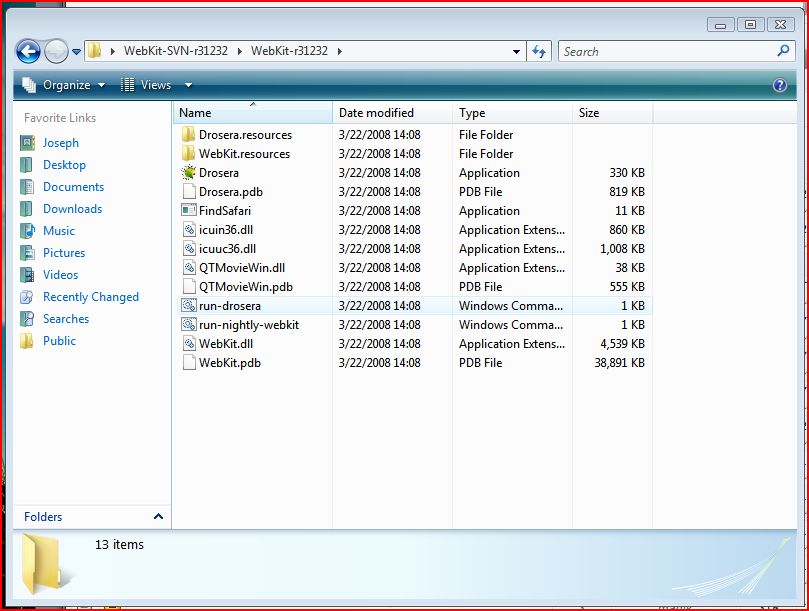Select the icuin36.dll file icon
809x611 pixels.
pyautogui.click(x=189, y=230)
